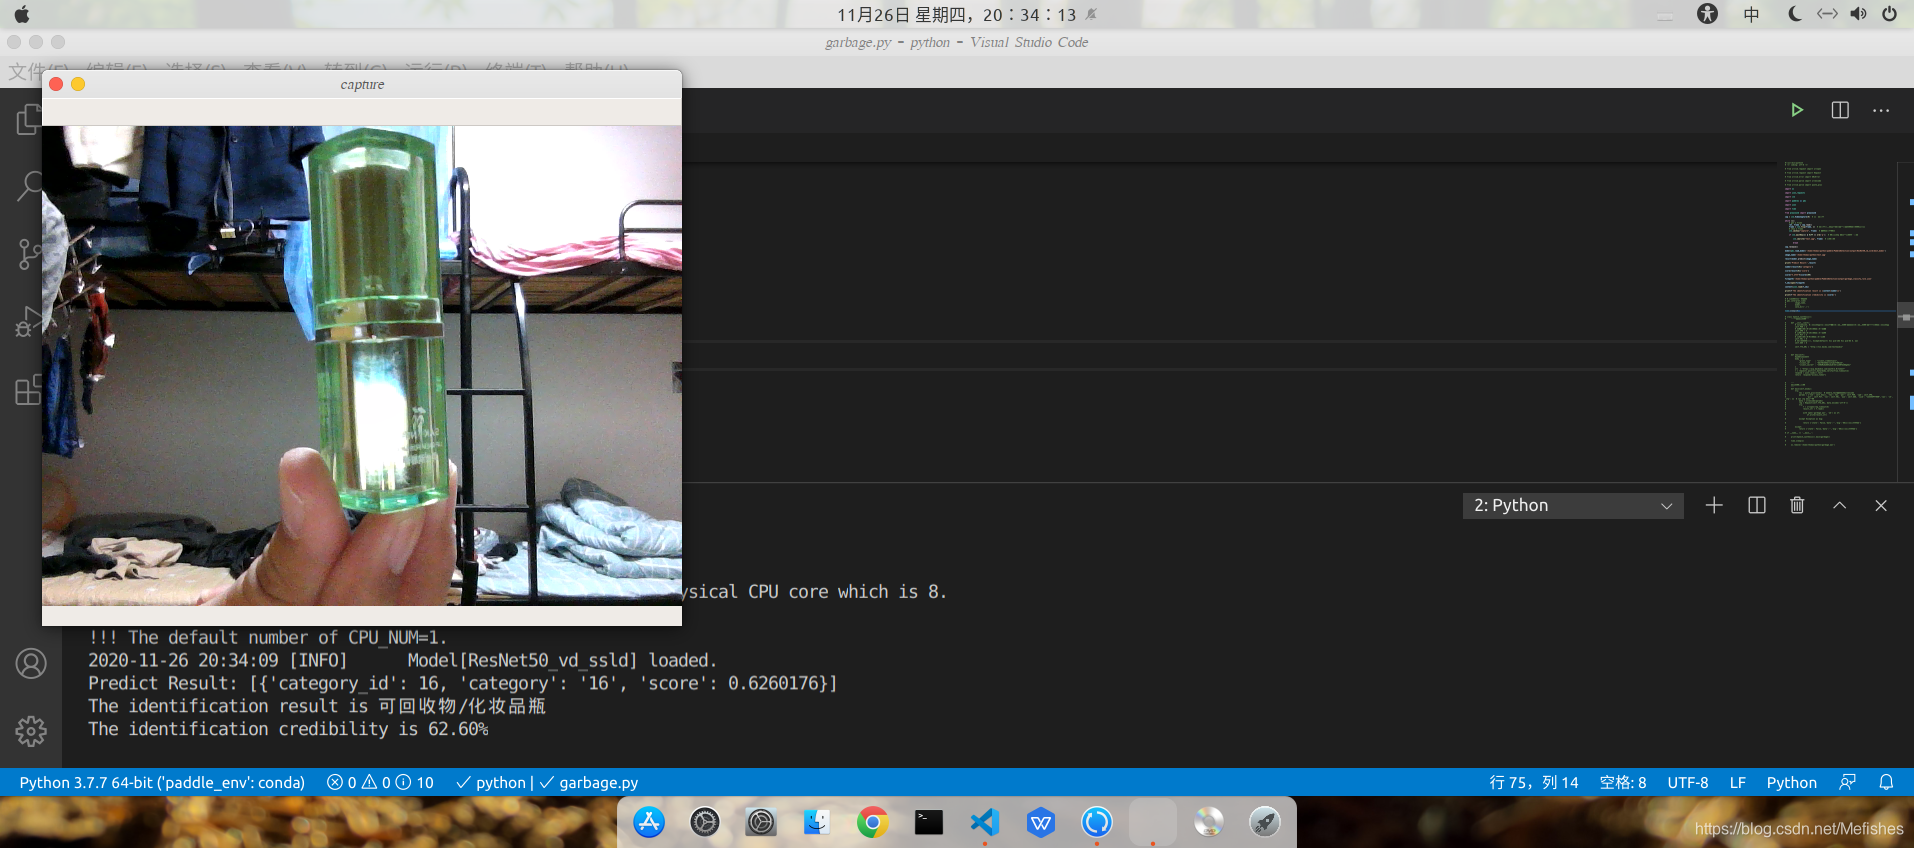Image resolution: width=1914 pixels, height=848 pixels.
Task: Click 'The identification credibility is 62.60%' line
Action: [x=288, y=730]
